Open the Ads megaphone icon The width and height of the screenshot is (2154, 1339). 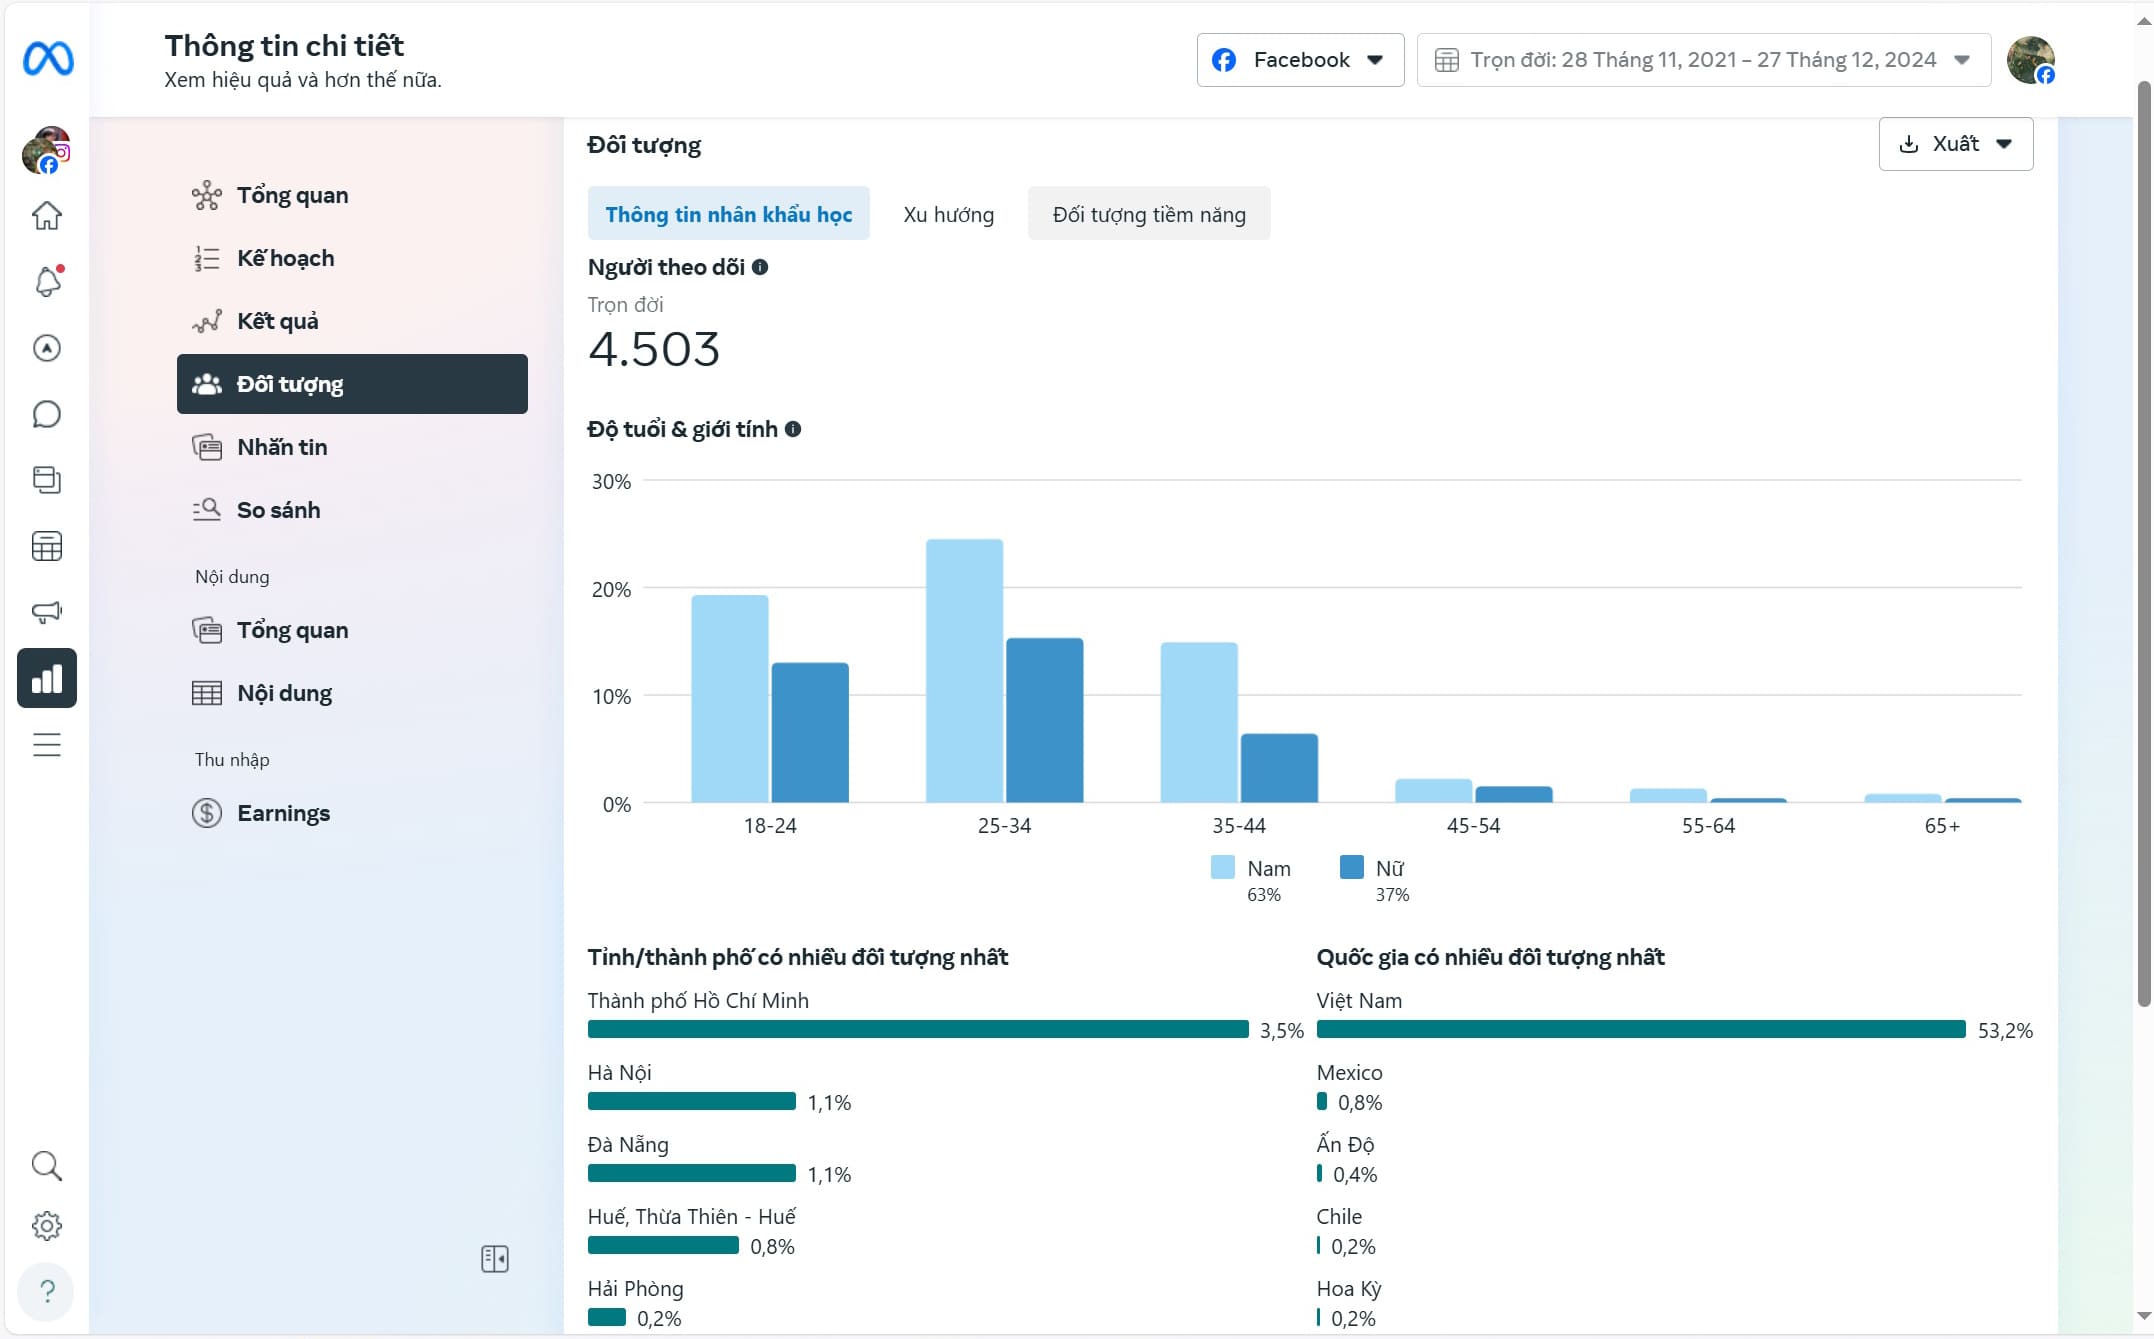pos(47,612)
